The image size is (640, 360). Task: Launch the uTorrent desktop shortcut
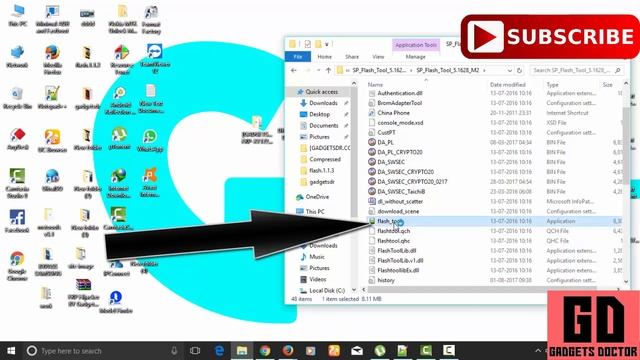pyautogui.click(x=119, y=139)
